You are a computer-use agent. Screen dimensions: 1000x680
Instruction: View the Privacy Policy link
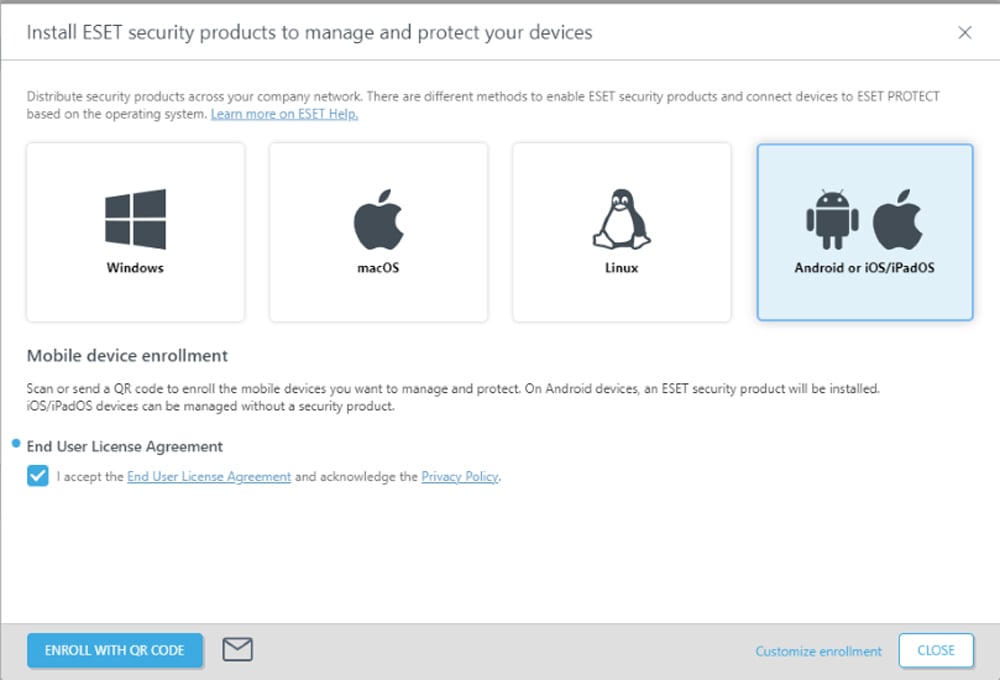point(459,477)
